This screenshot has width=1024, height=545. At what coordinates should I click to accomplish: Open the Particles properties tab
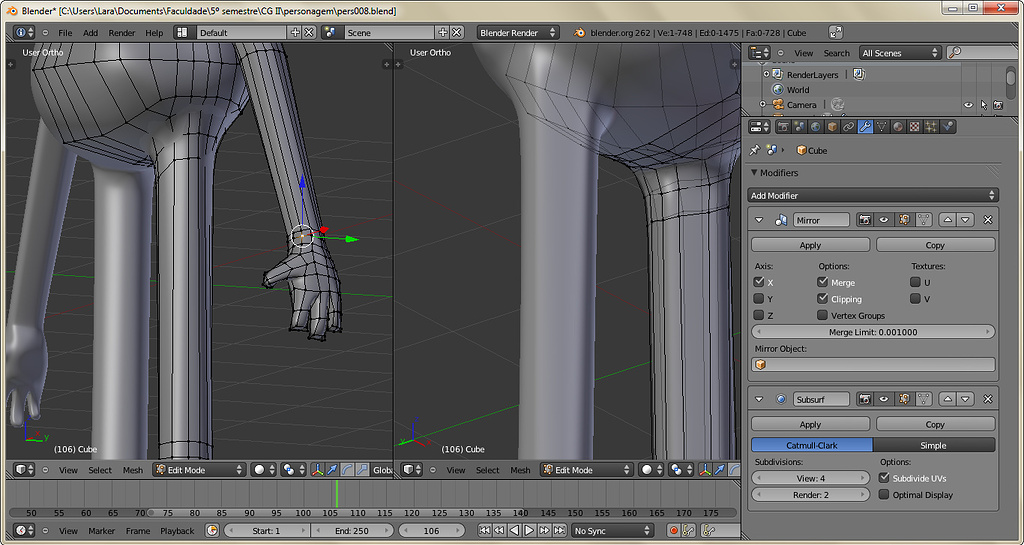[931, 127]
